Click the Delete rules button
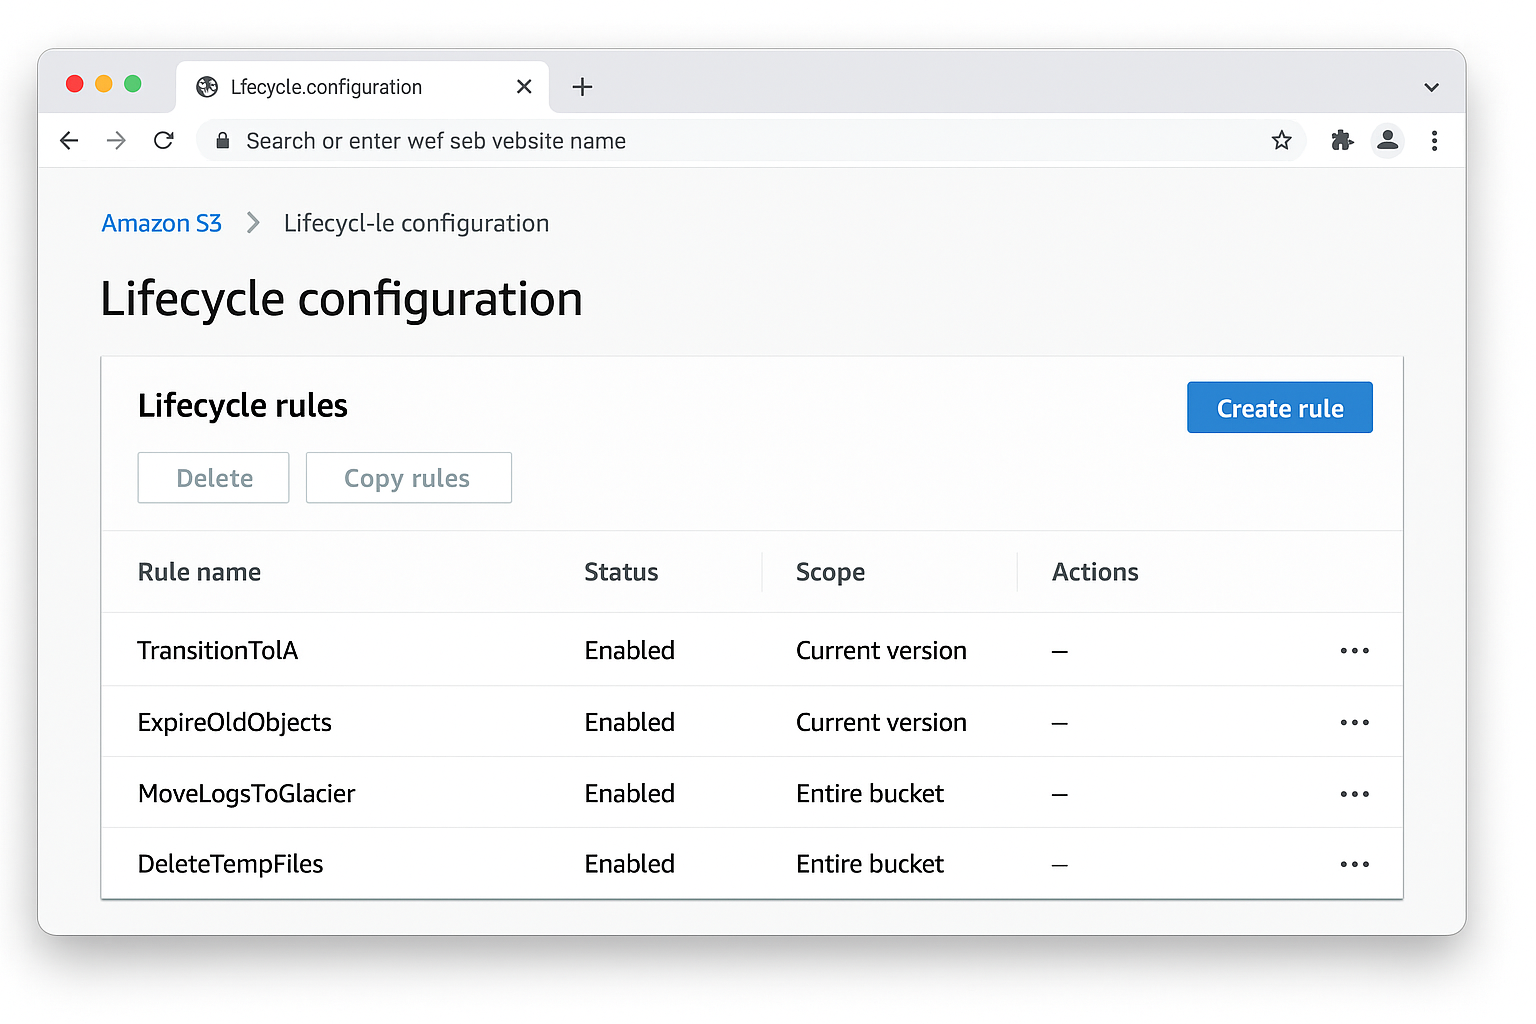 pos(212,478)
